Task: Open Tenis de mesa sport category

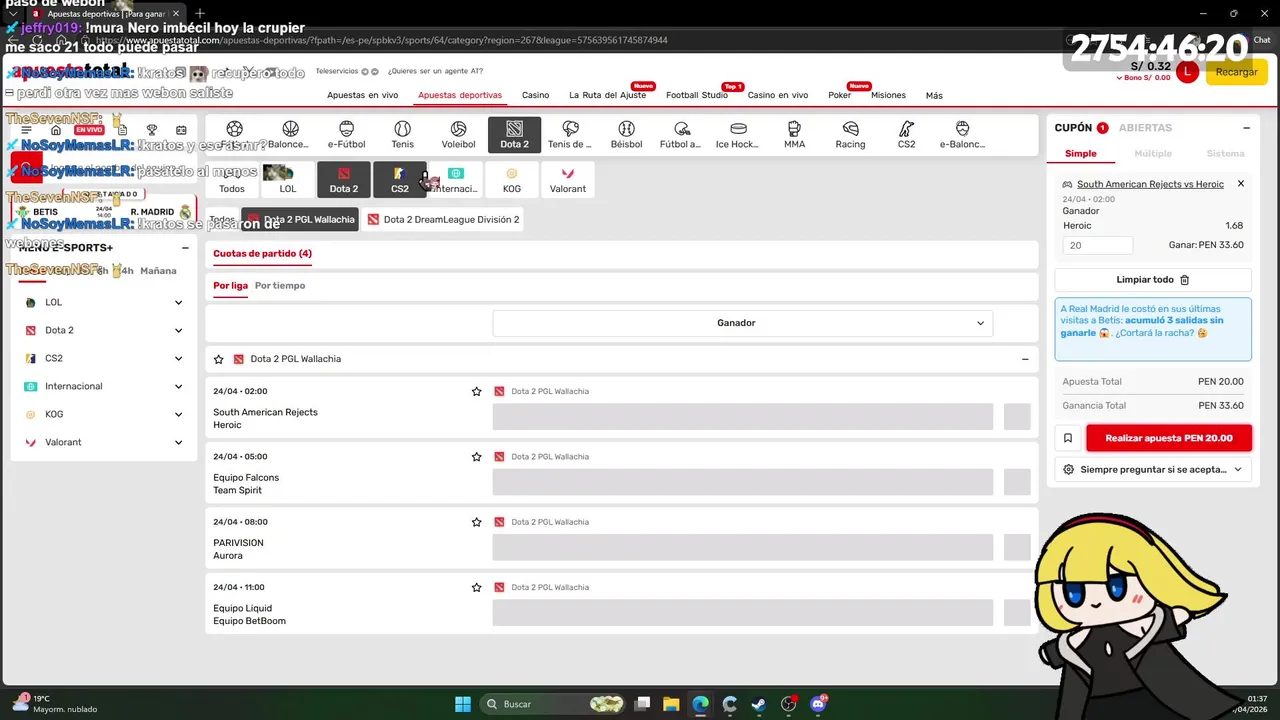Action: pos(570,135)
